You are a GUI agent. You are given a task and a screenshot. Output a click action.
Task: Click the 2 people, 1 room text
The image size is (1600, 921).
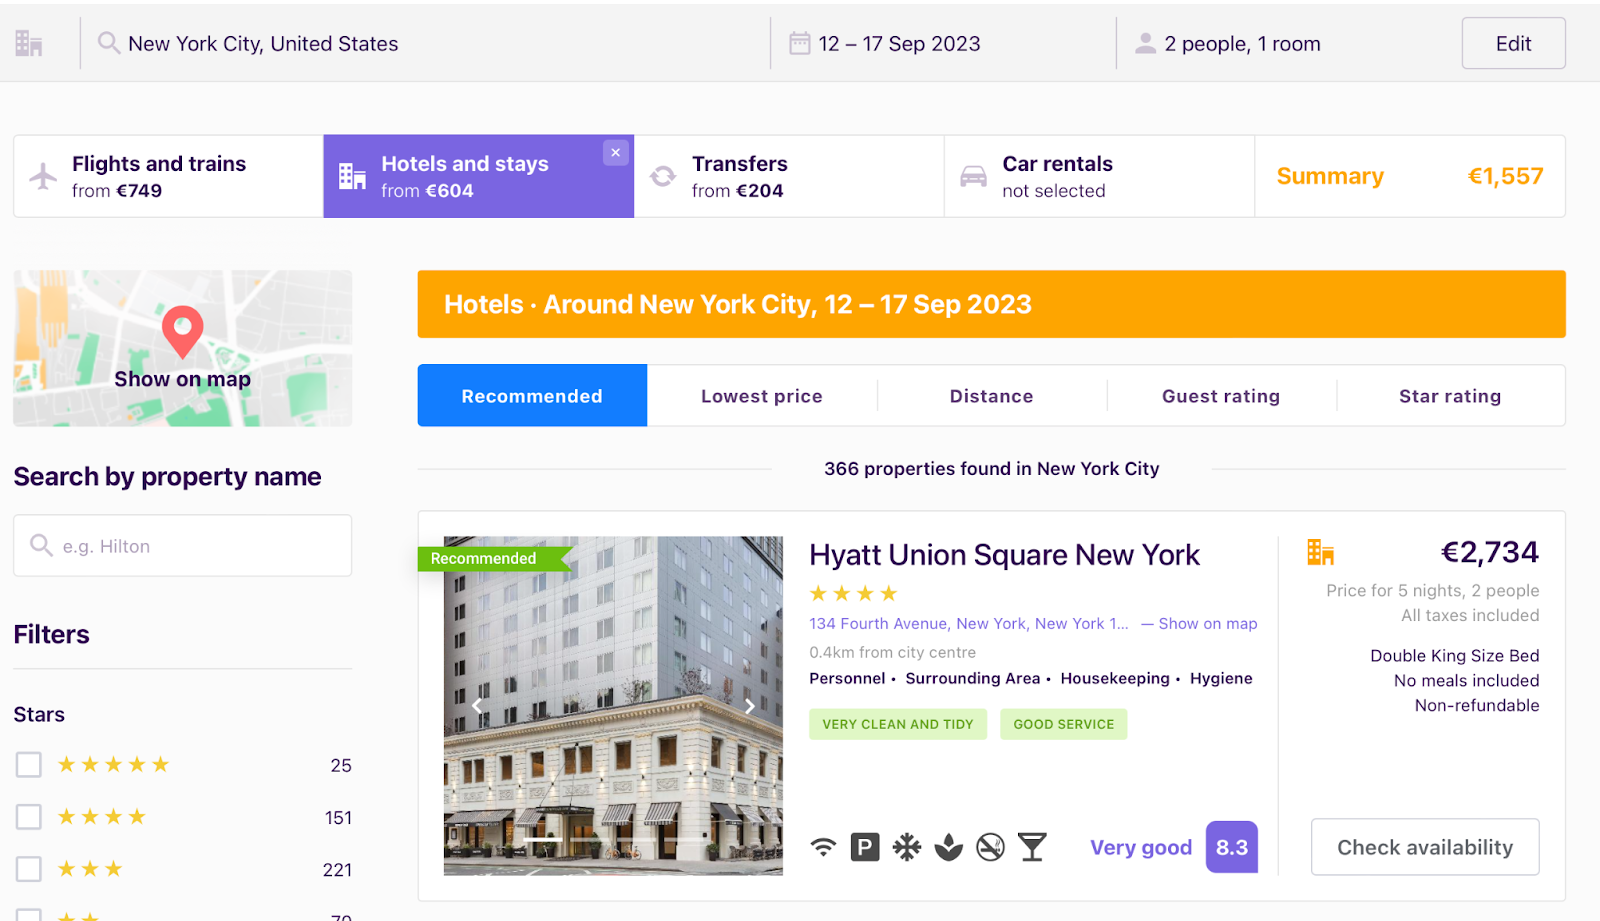point(1242,43)
